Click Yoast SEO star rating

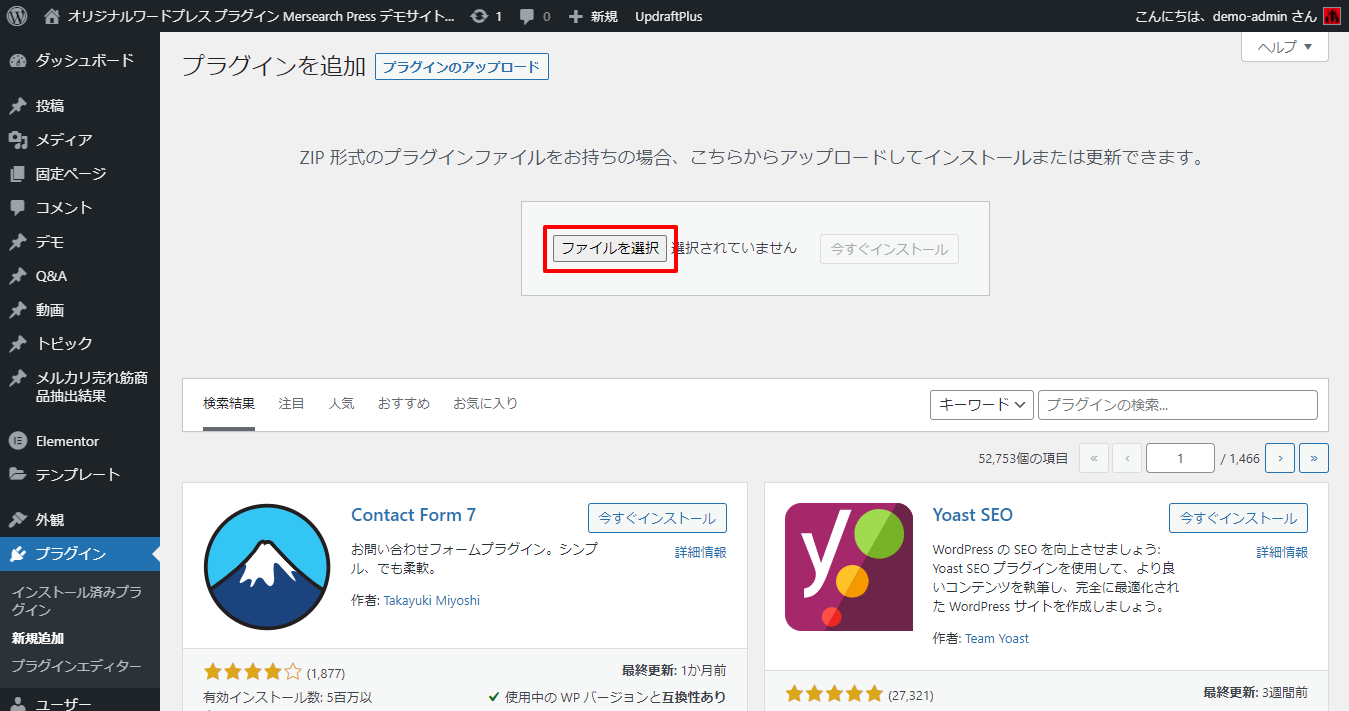click(834, 693)
